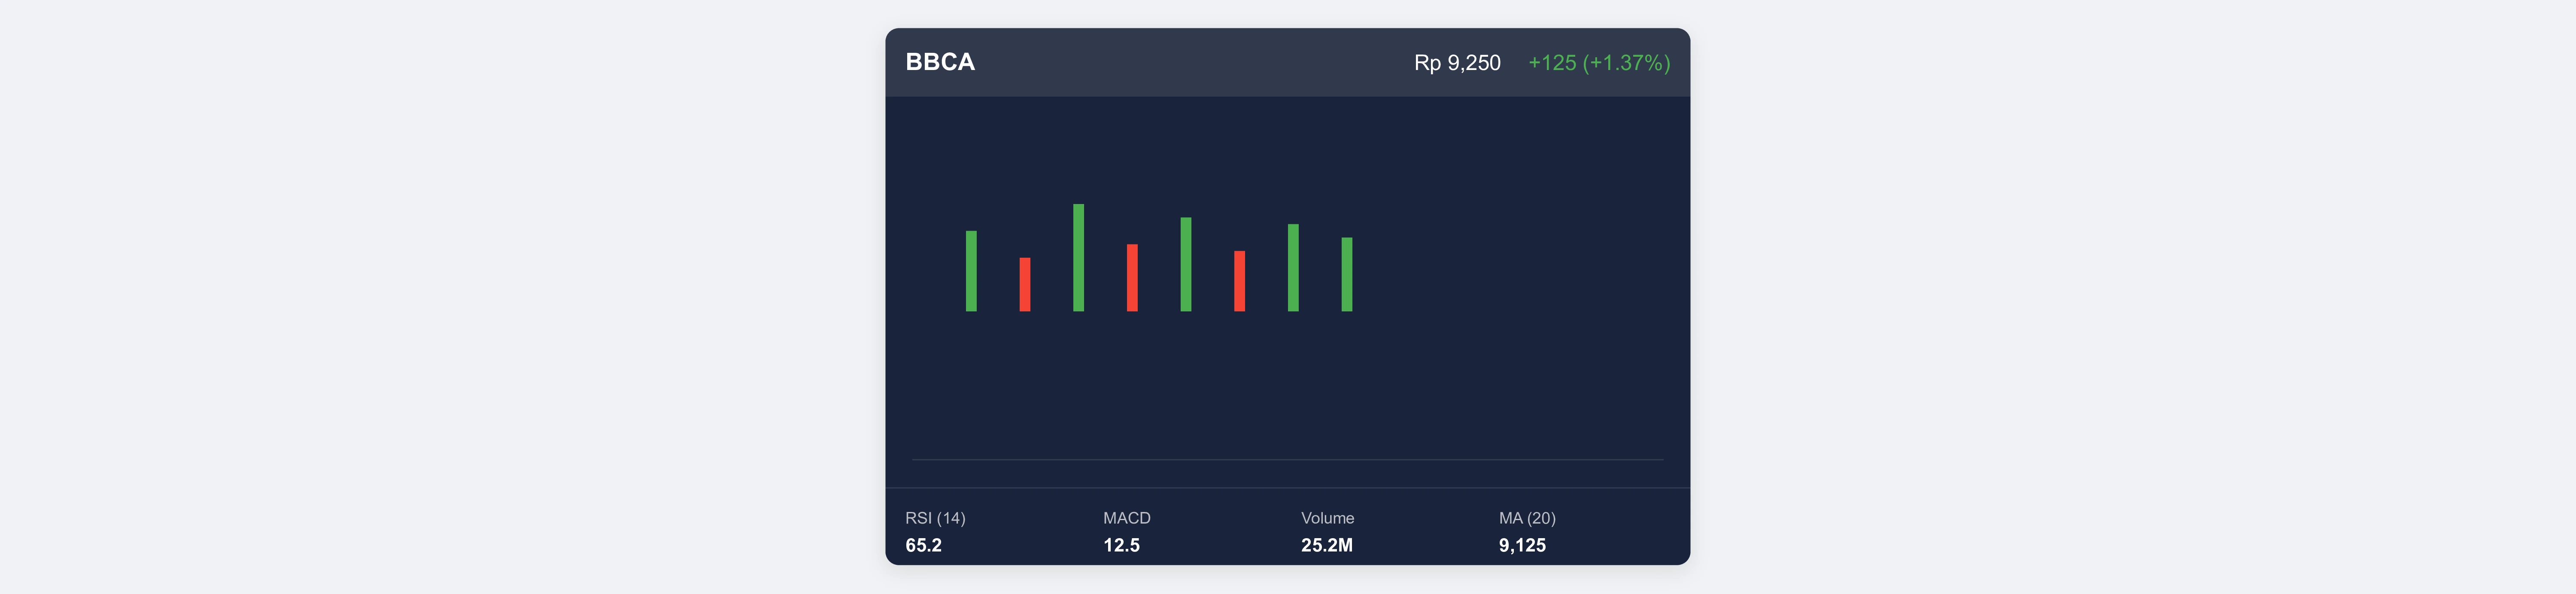Screen dimensions: 2576x594
Task: Click the MA (20) label
Action: [1527, 518]
